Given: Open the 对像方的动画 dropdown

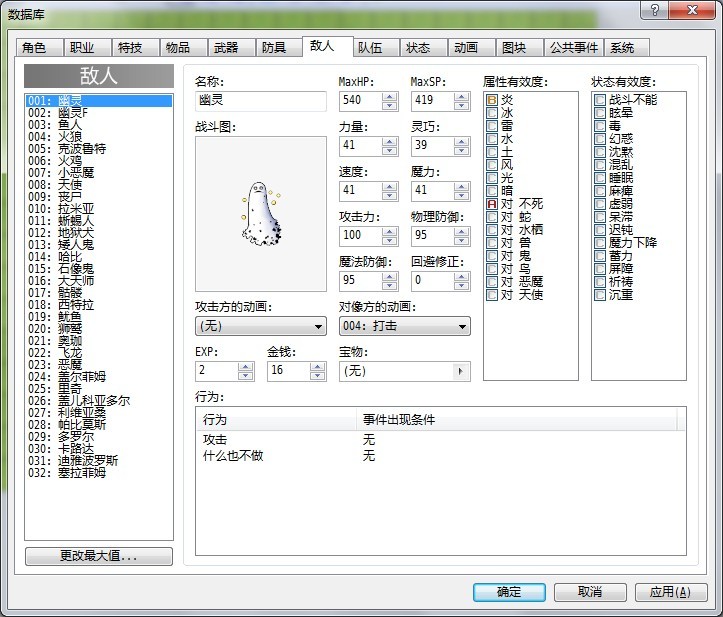Looking at the screenshot, I should pos(405,326).
